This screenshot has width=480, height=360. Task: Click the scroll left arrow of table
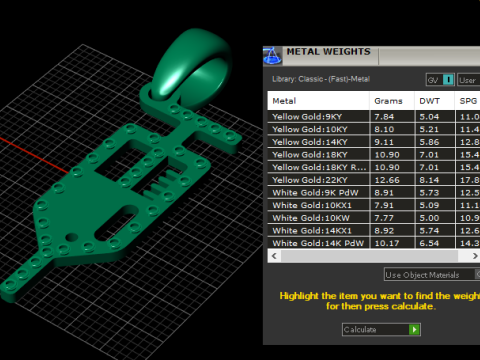coord(274,256)
